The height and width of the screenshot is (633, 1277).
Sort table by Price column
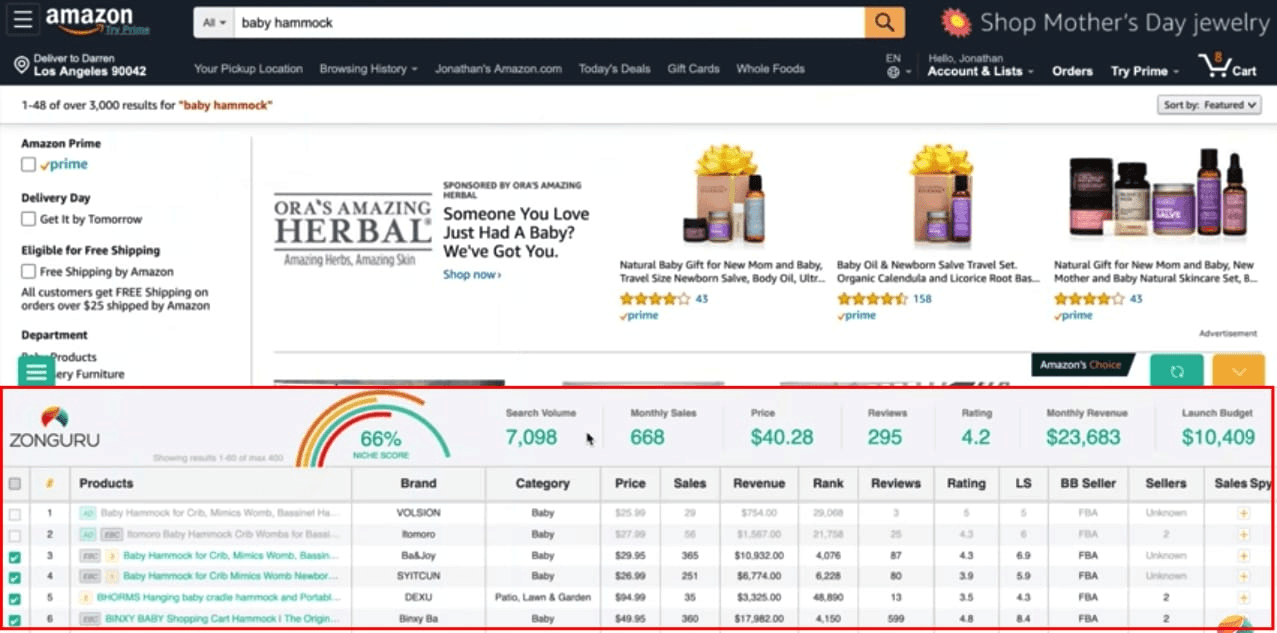pyautogui.click(x=630, y=483)
